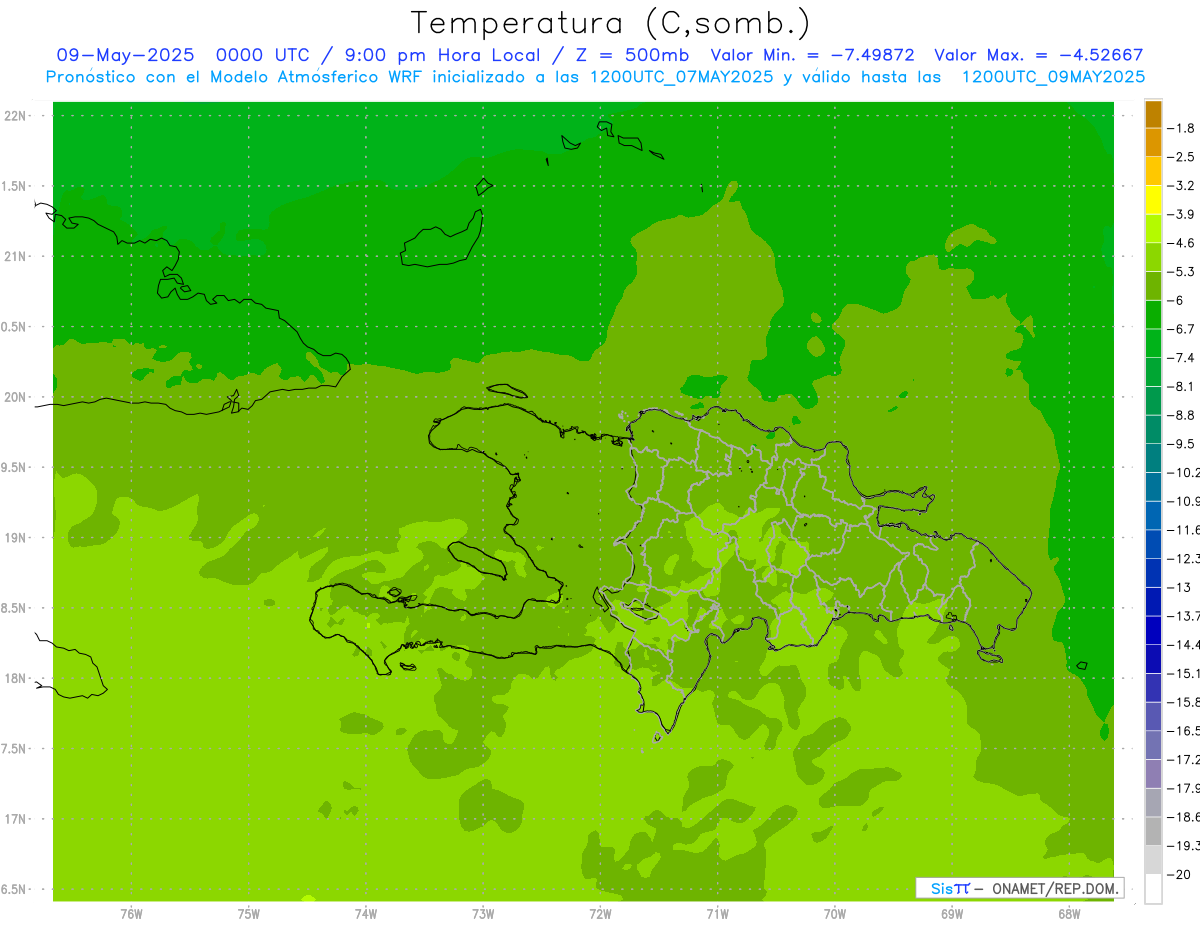The image size is (1200, 927).
Task: Click the -4.6 colorbar value
Action: pos(1182,243)
